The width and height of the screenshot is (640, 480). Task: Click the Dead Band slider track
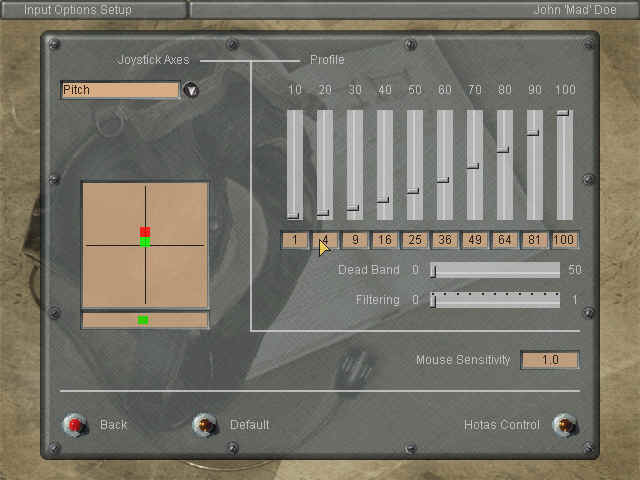click(495, 270)
